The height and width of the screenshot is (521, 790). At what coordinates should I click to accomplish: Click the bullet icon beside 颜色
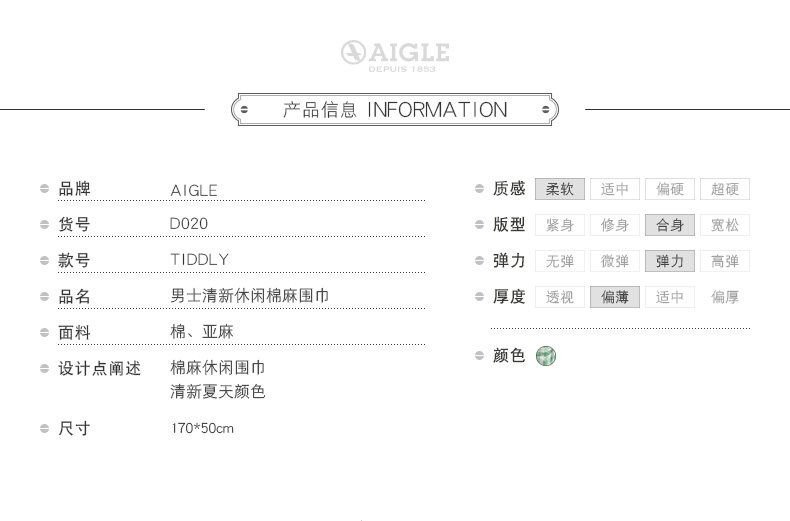click(x=479, y=356)
